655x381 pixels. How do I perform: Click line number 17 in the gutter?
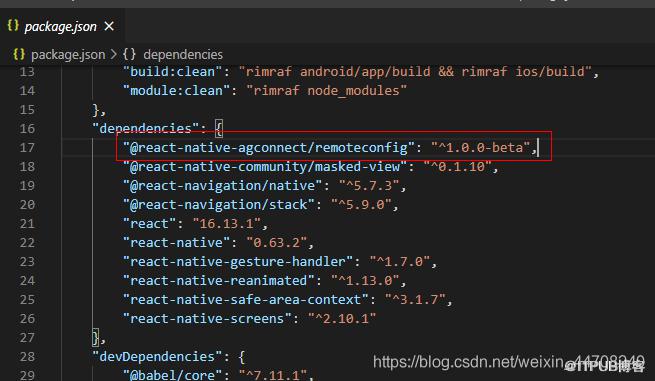pyautogui.click(x=27, y=147)
